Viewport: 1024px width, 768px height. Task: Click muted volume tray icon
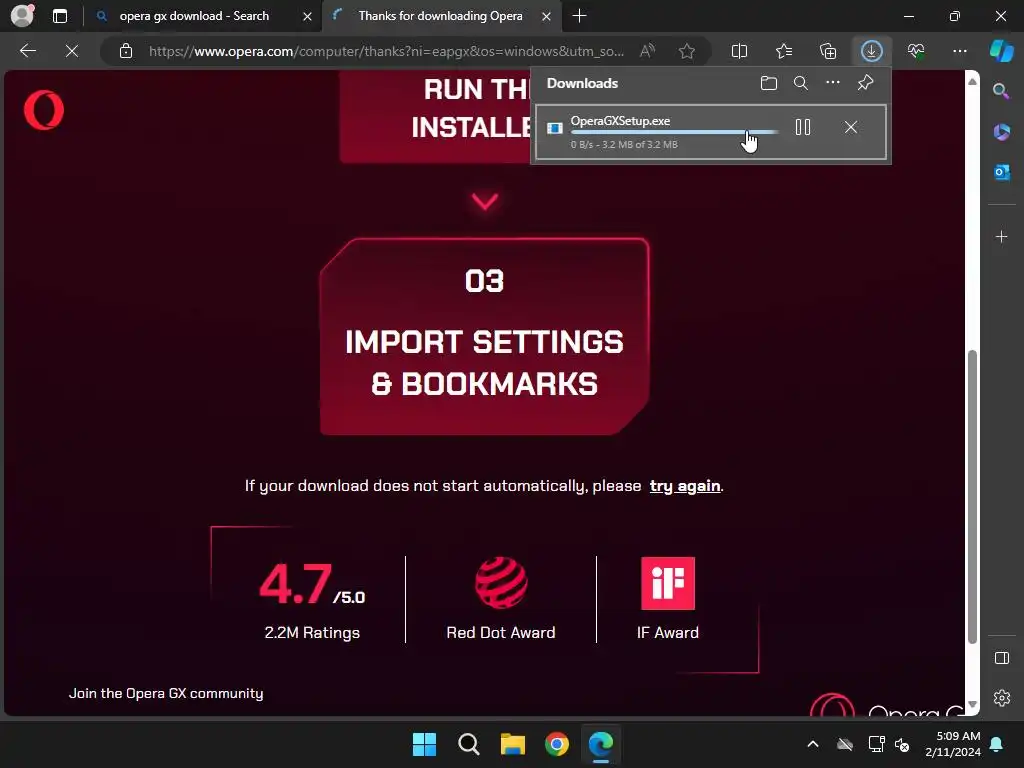[903, 744]
